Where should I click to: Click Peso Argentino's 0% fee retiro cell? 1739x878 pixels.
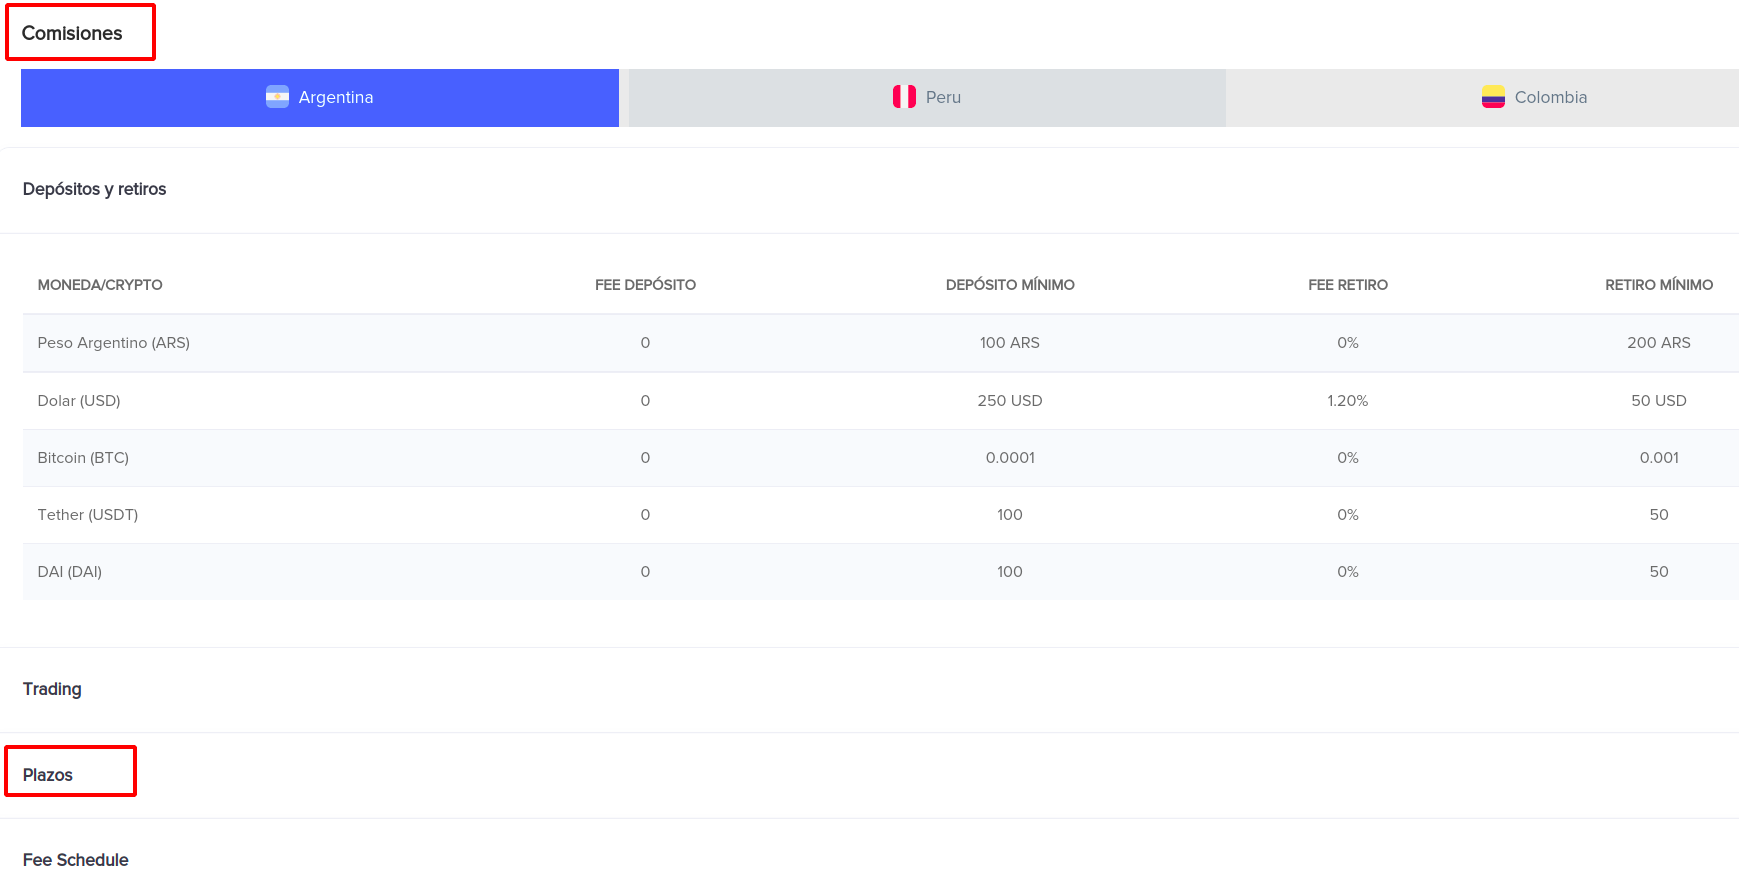(x=1348, y=343)
